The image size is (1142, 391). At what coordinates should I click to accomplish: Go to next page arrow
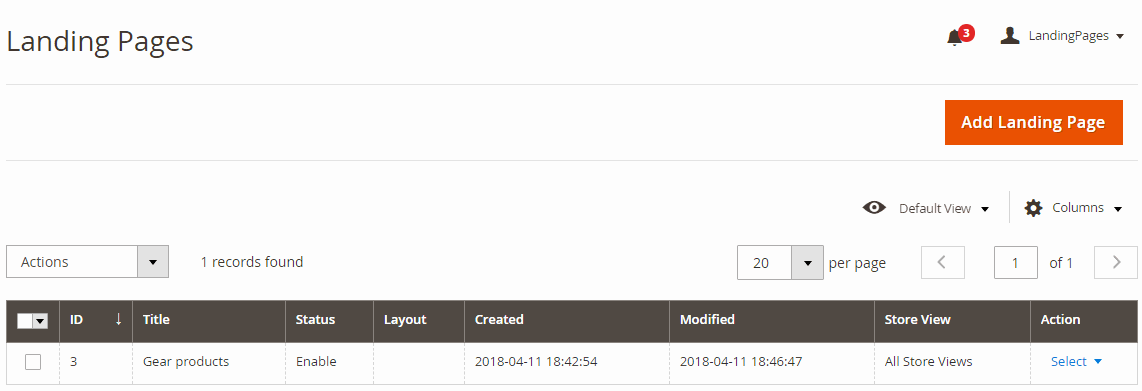click(x=1116, y=262)
